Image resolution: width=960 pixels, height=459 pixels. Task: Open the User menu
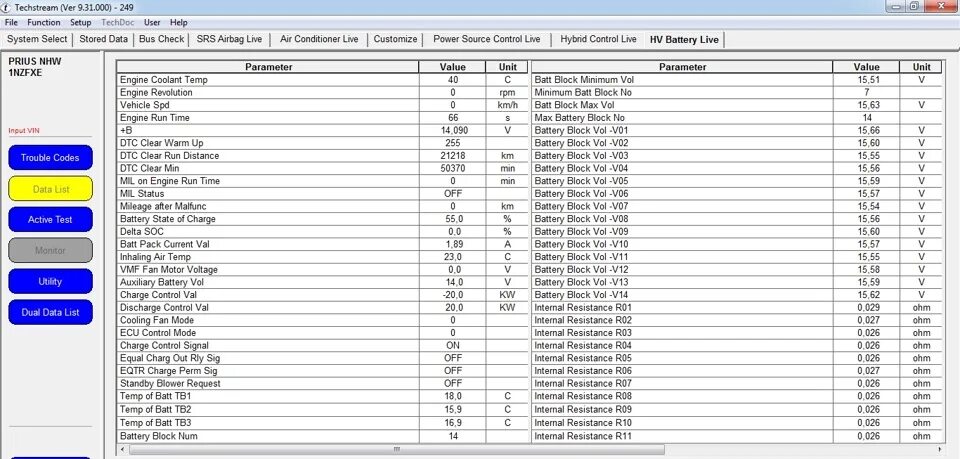[152, 23]
